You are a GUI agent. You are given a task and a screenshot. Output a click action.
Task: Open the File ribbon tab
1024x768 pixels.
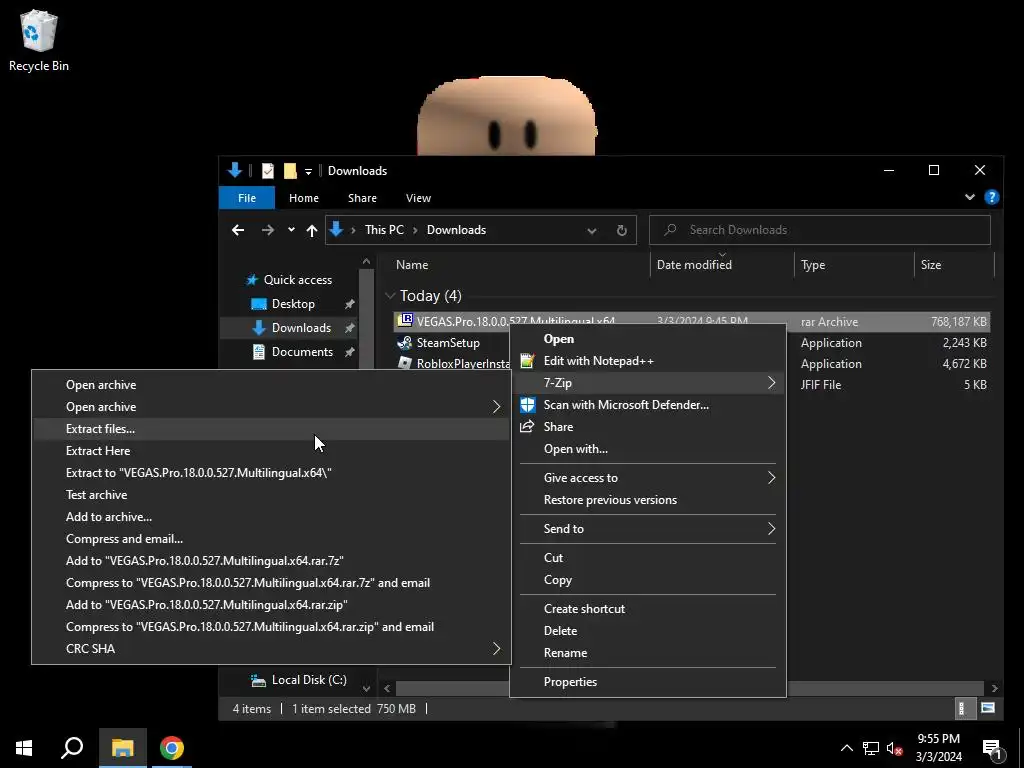(247, 198)
